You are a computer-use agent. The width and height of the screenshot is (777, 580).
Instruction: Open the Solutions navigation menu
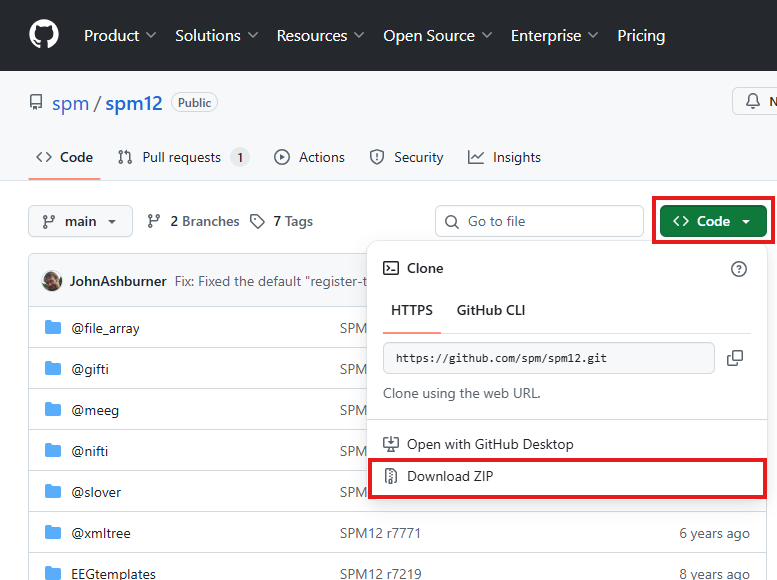216,35
